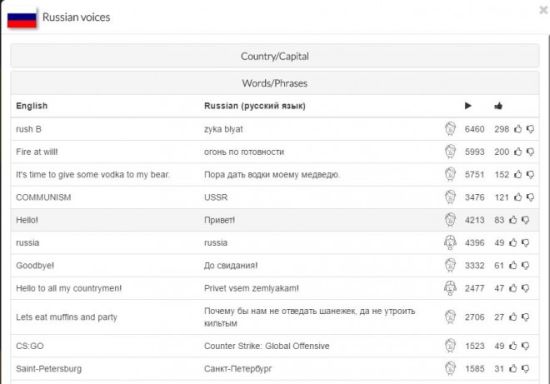The image size is (550, 384).
Task: Select the 'Санкт-Петербург' translation cell
Action: click(238, 369)
